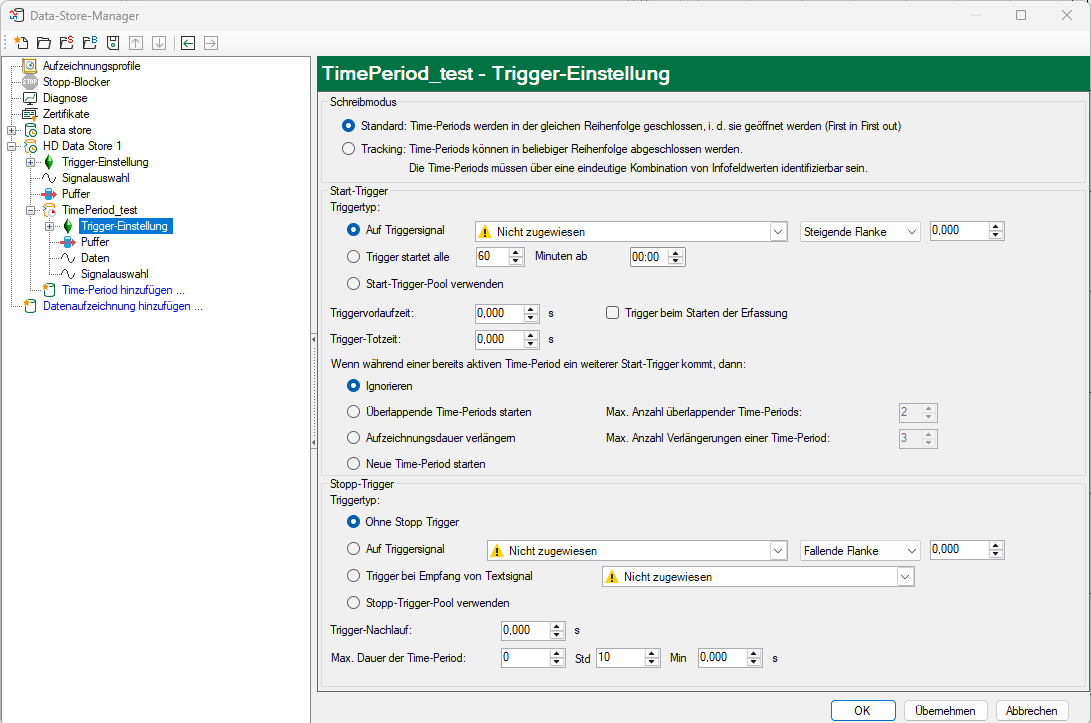
Task: Click the Datenaufzeichnung hinzufügen icon
Action: [x=30, y=306]
